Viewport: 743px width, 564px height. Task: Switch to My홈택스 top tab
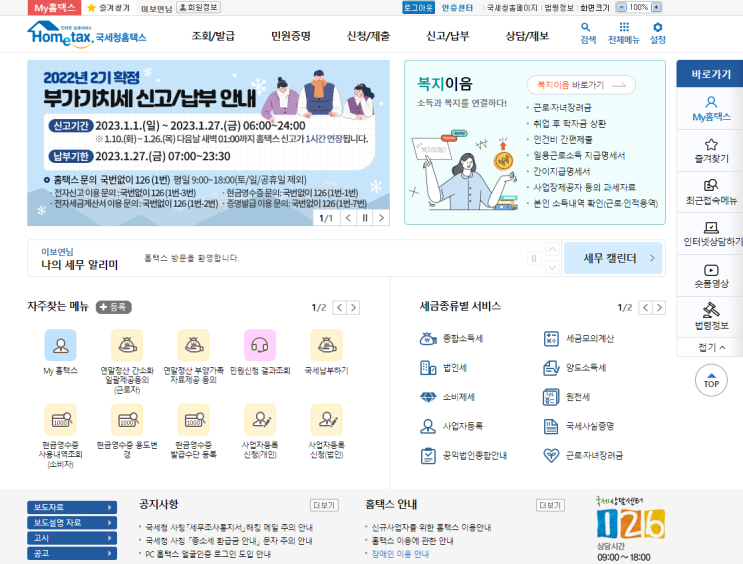point(55,8)
